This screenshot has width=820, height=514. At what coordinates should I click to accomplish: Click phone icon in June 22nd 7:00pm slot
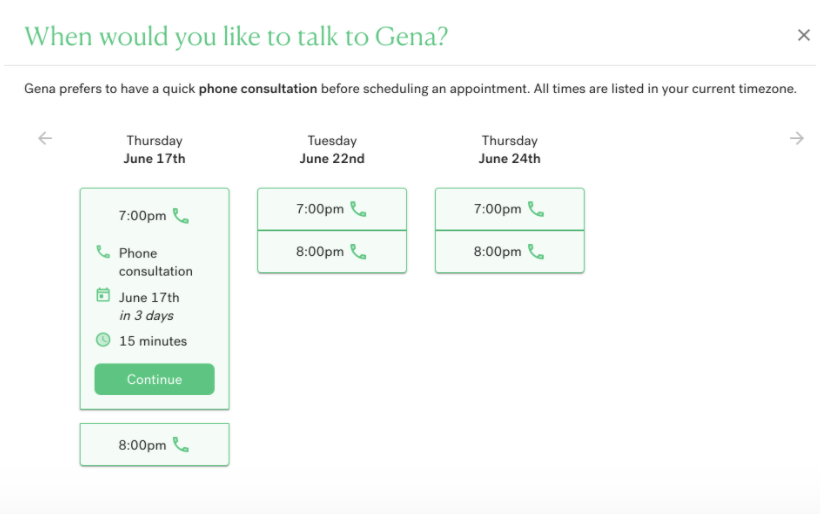point(358,209)
